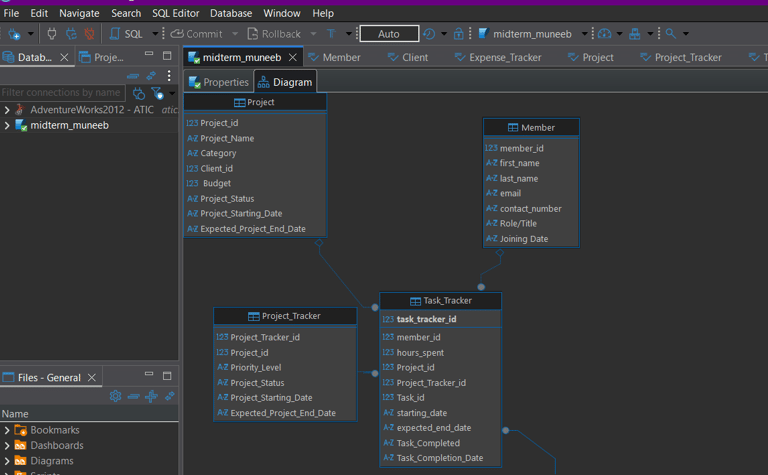Image resolution: width=768 pixels, height=475 pixels.
Task: Click the Auto commit mode box
Action: 389,34
